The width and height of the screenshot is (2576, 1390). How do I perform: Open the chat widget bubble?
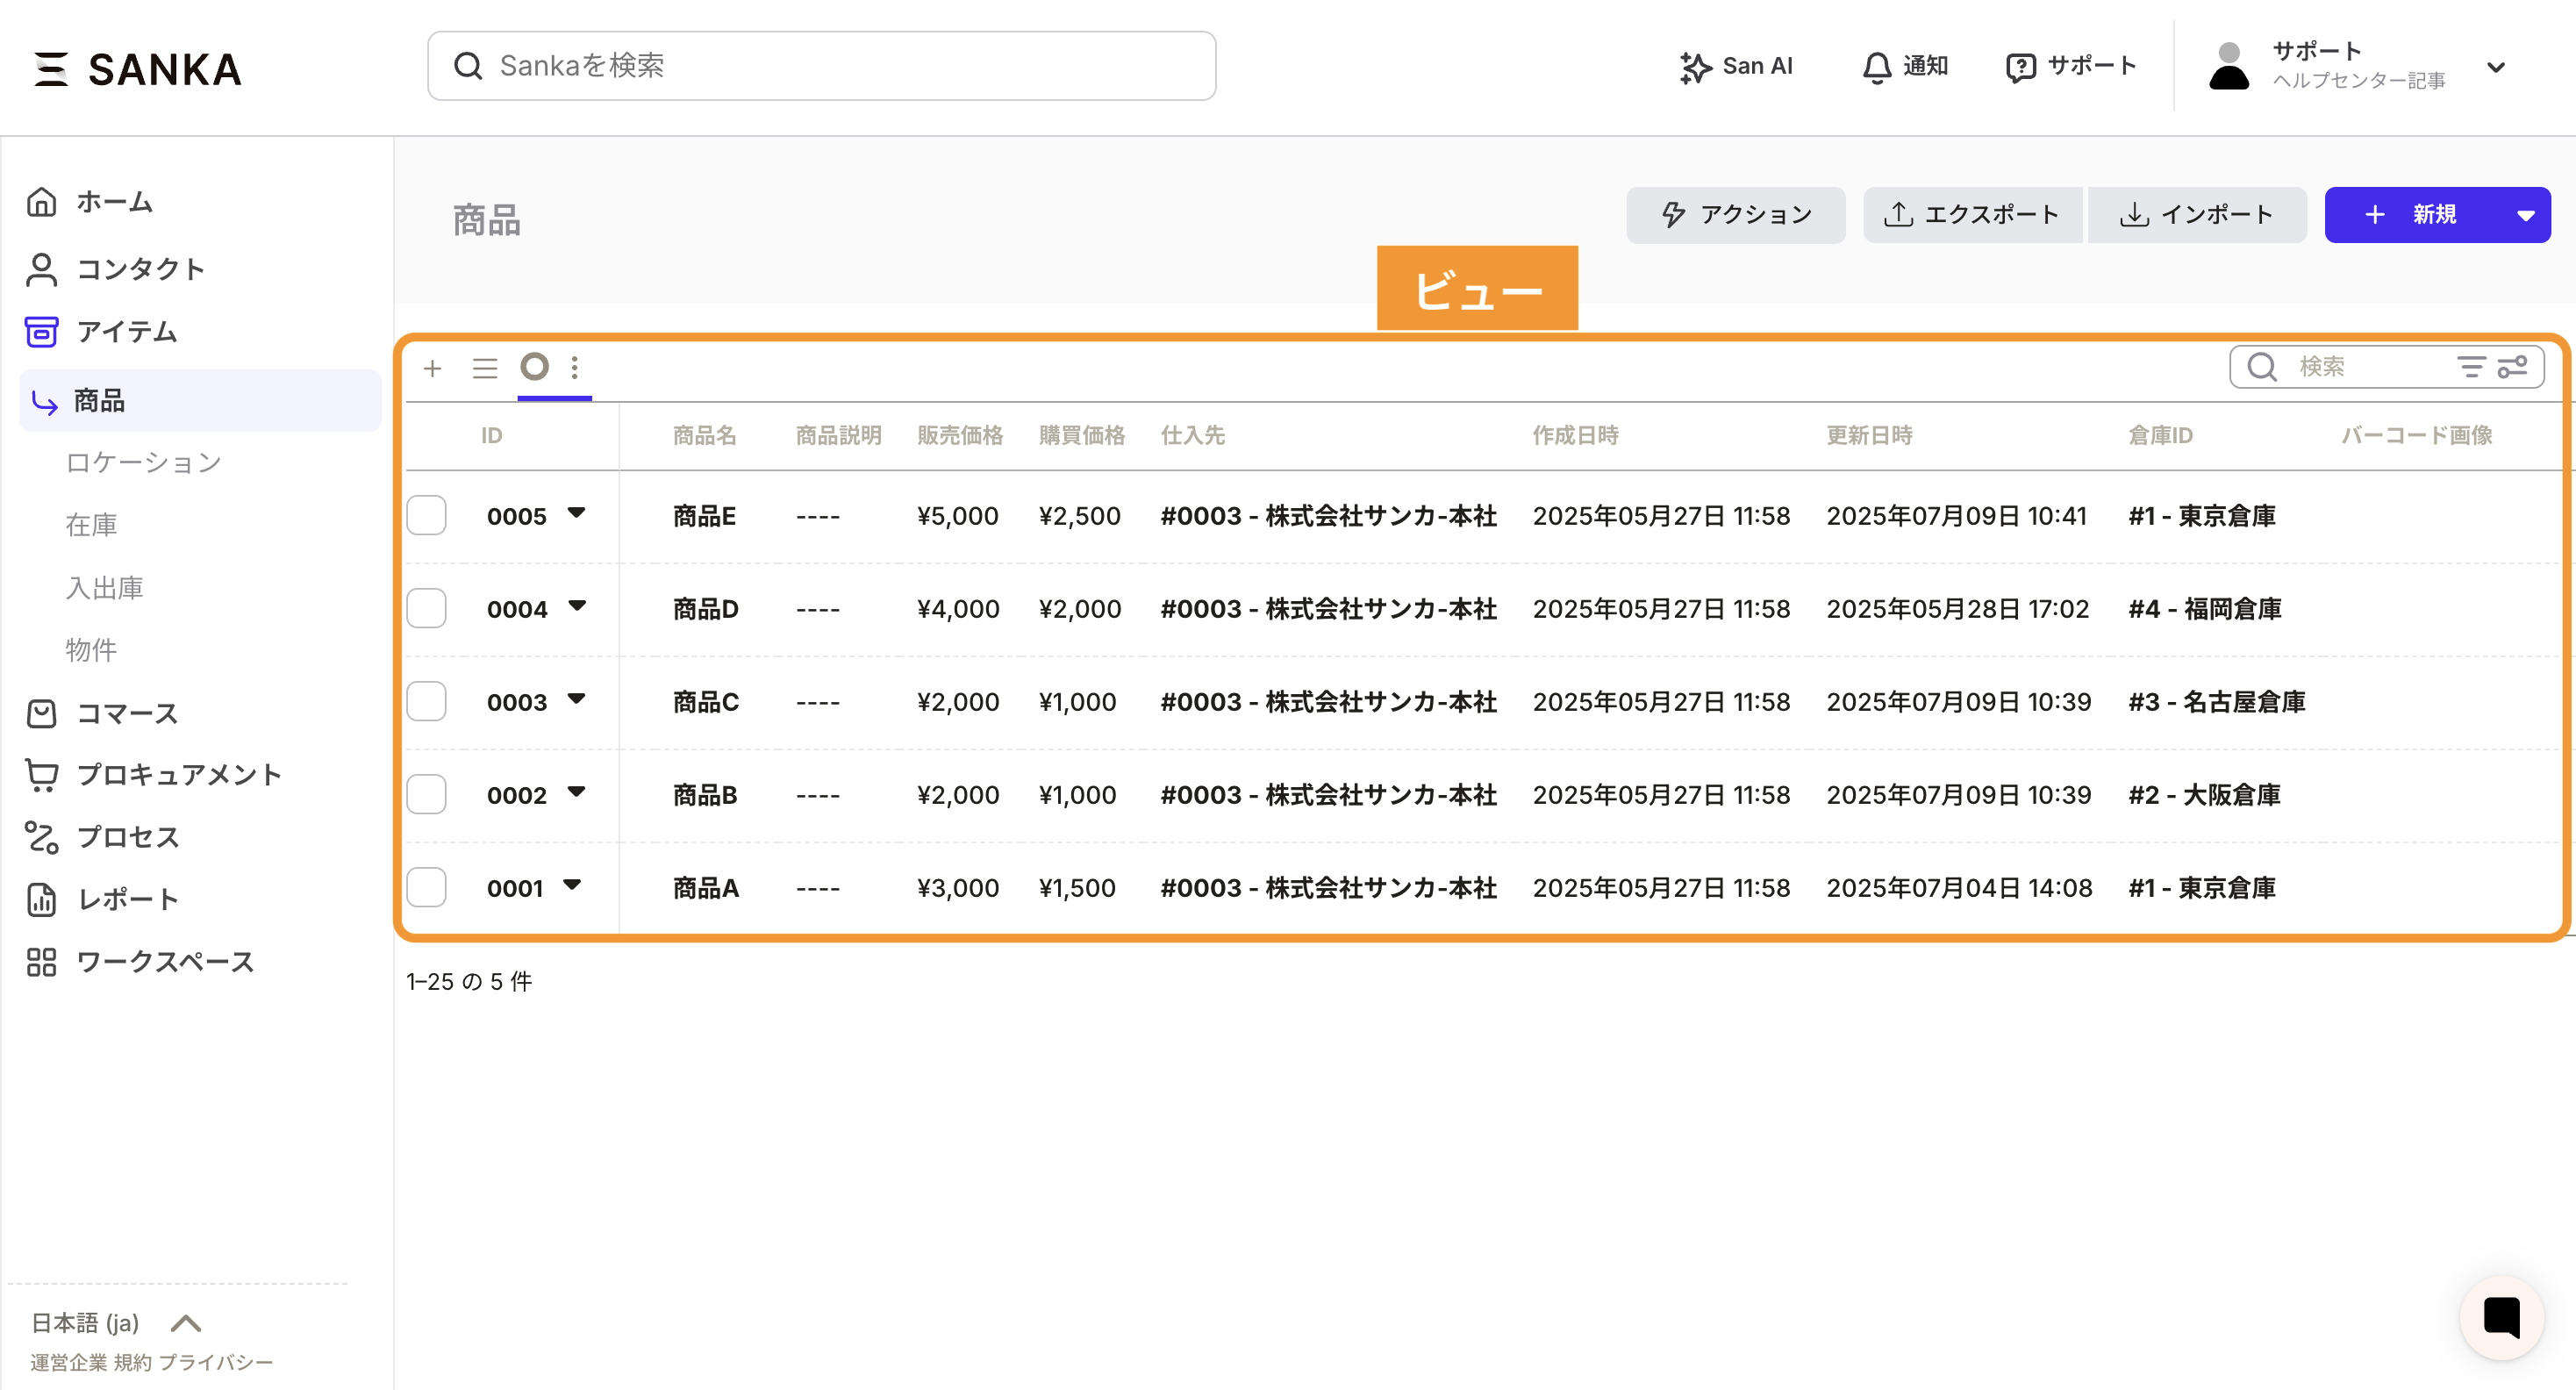point(2502,1317)
